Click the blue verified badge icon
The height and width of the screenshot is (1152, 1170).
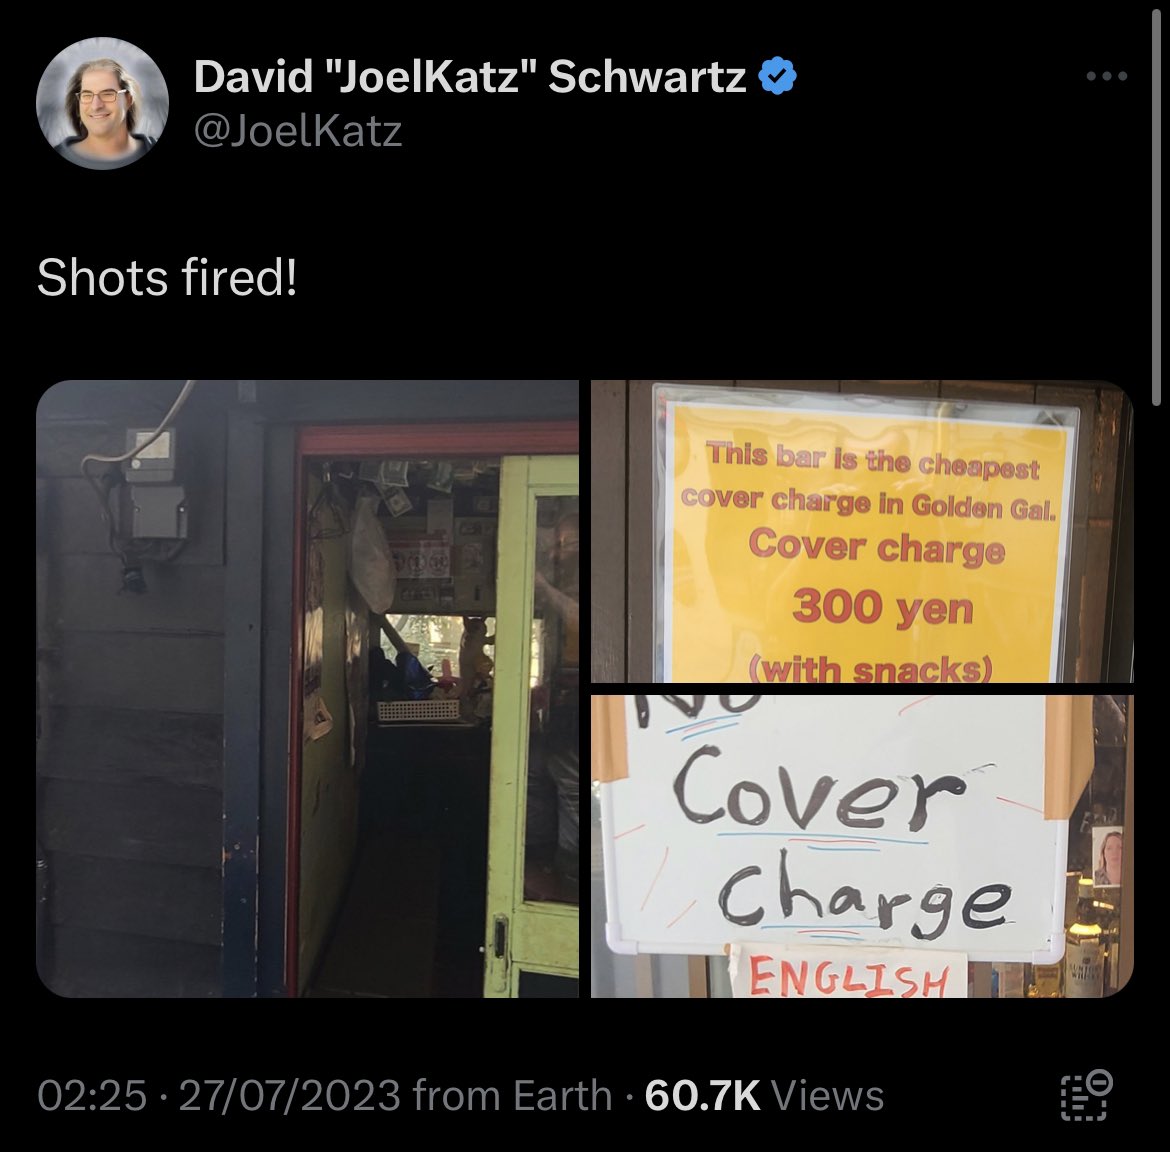[x=778, y=76]
